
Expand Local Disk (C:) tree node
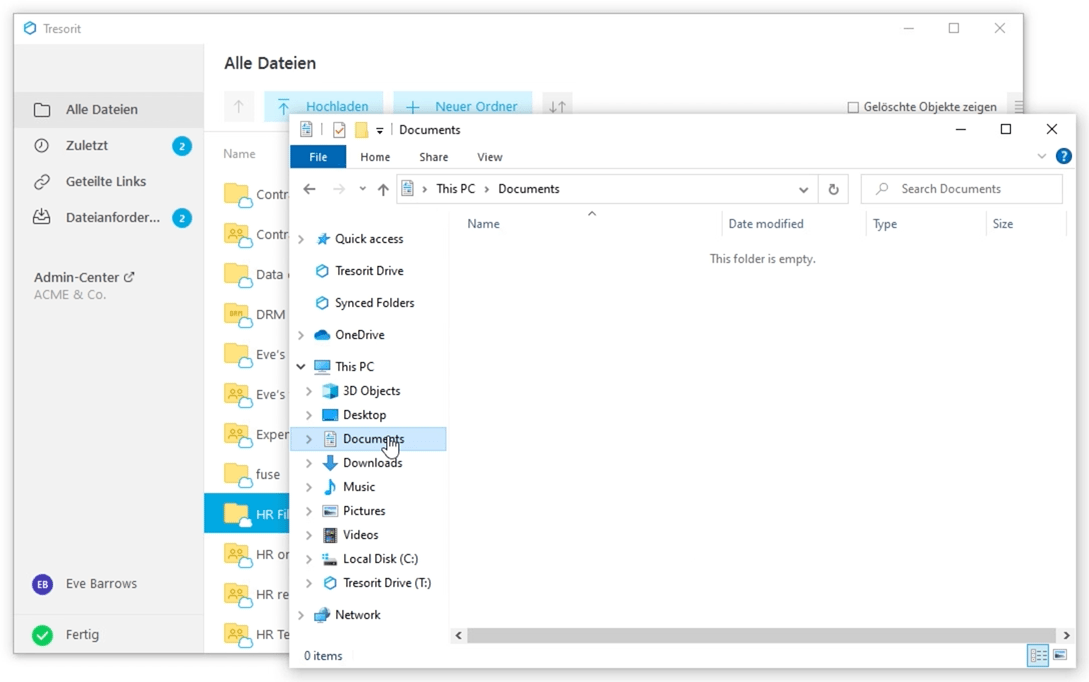click(x=309, y=559)
